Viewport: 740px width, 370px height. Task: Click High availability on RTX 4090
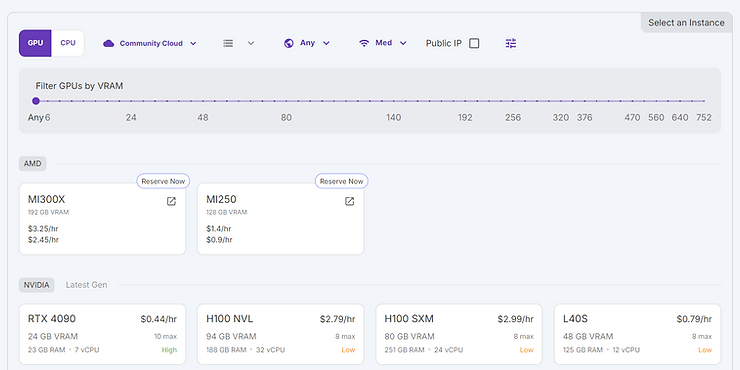tap(169, 350)
